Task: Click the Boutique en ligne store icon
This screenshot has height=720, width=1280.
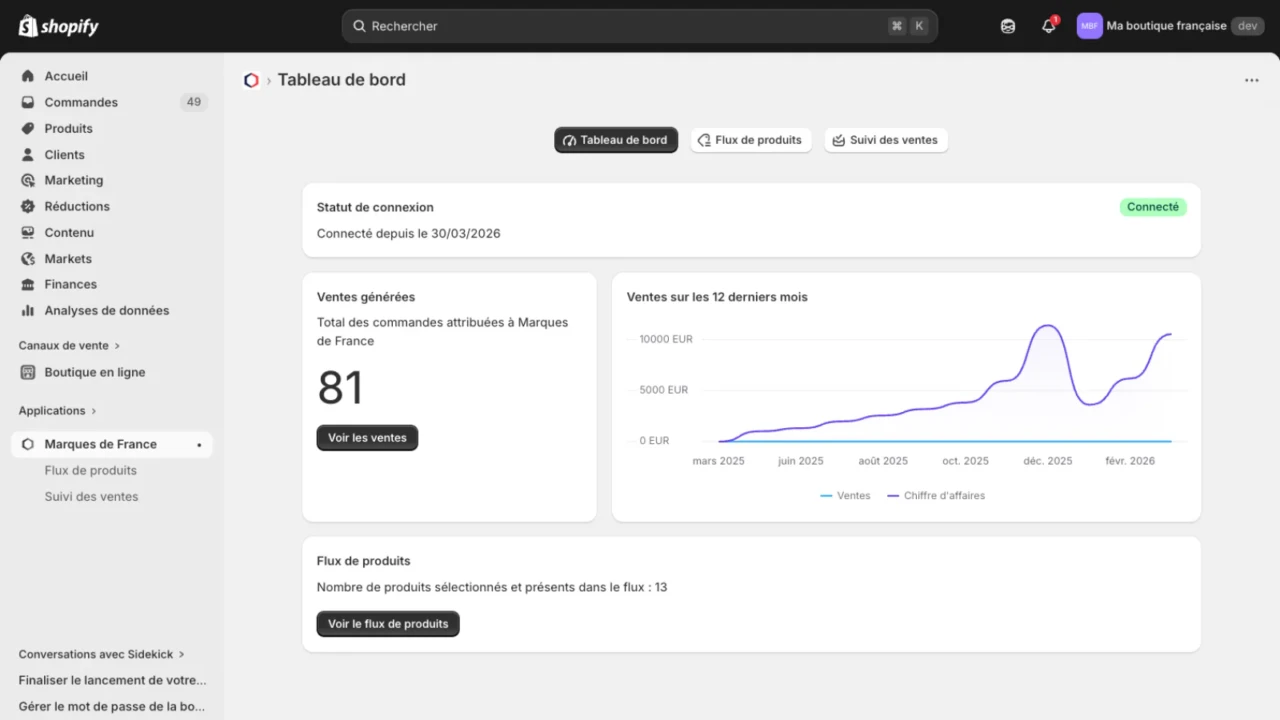Action: click(x=28, y=372)
